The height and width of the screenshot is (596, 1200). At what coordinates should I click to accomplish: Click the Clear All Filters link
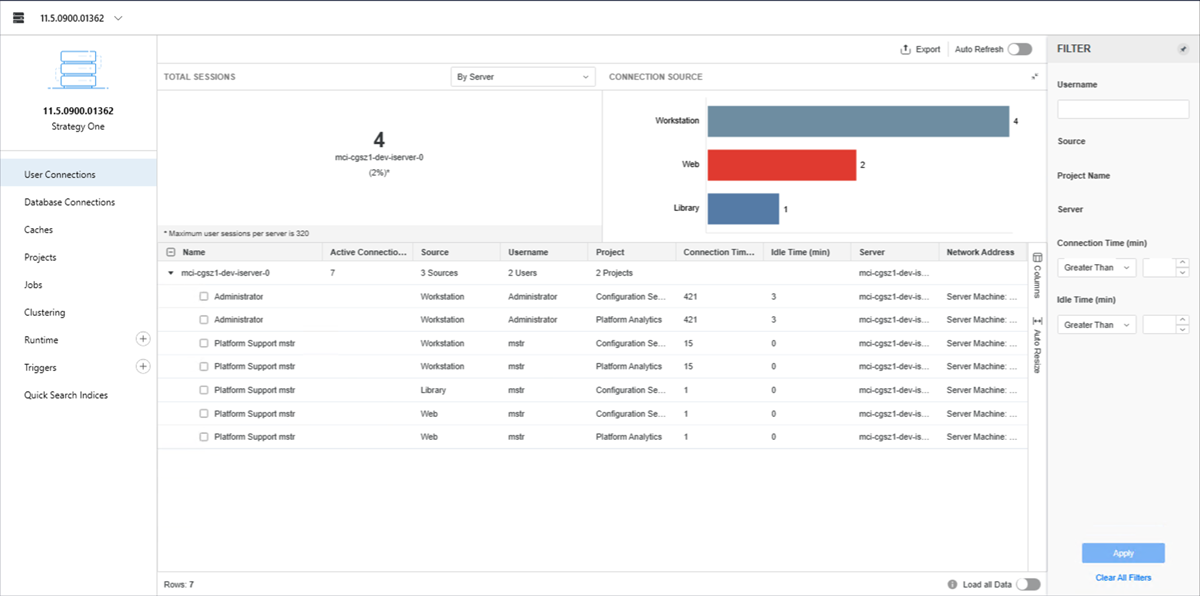coord(1122,578)
